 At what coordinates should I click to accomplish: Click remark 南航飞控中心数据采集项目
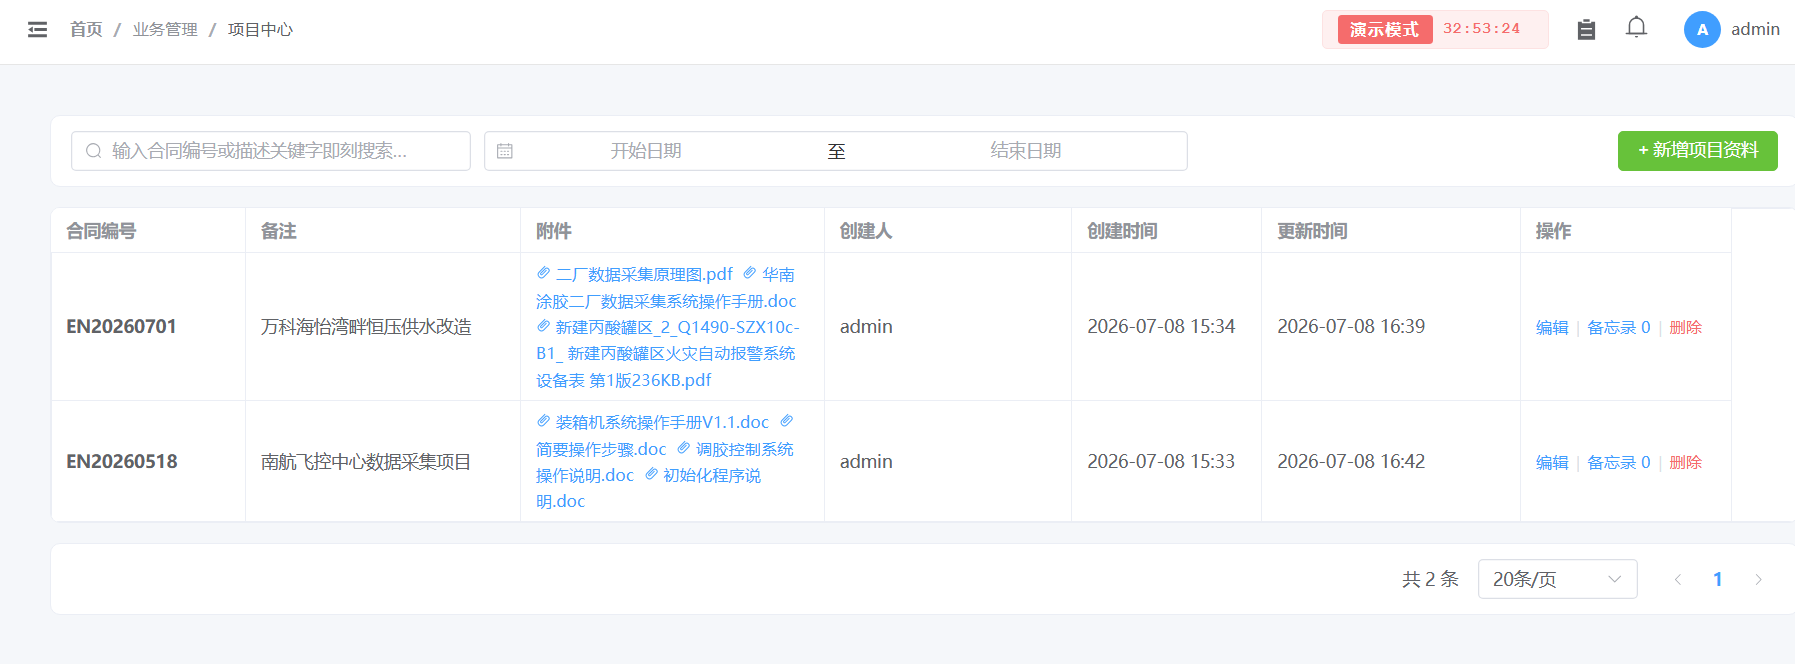pyautogui.click(x=366, y=462)
